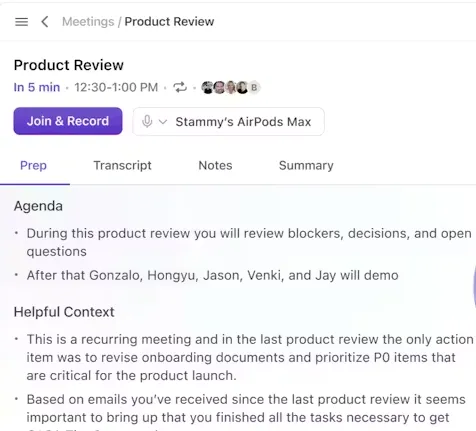476x431 pixels.
Task: Open Stammy's AirPods Max device selector
Action: pyautogui.click(x=228, y=121)
